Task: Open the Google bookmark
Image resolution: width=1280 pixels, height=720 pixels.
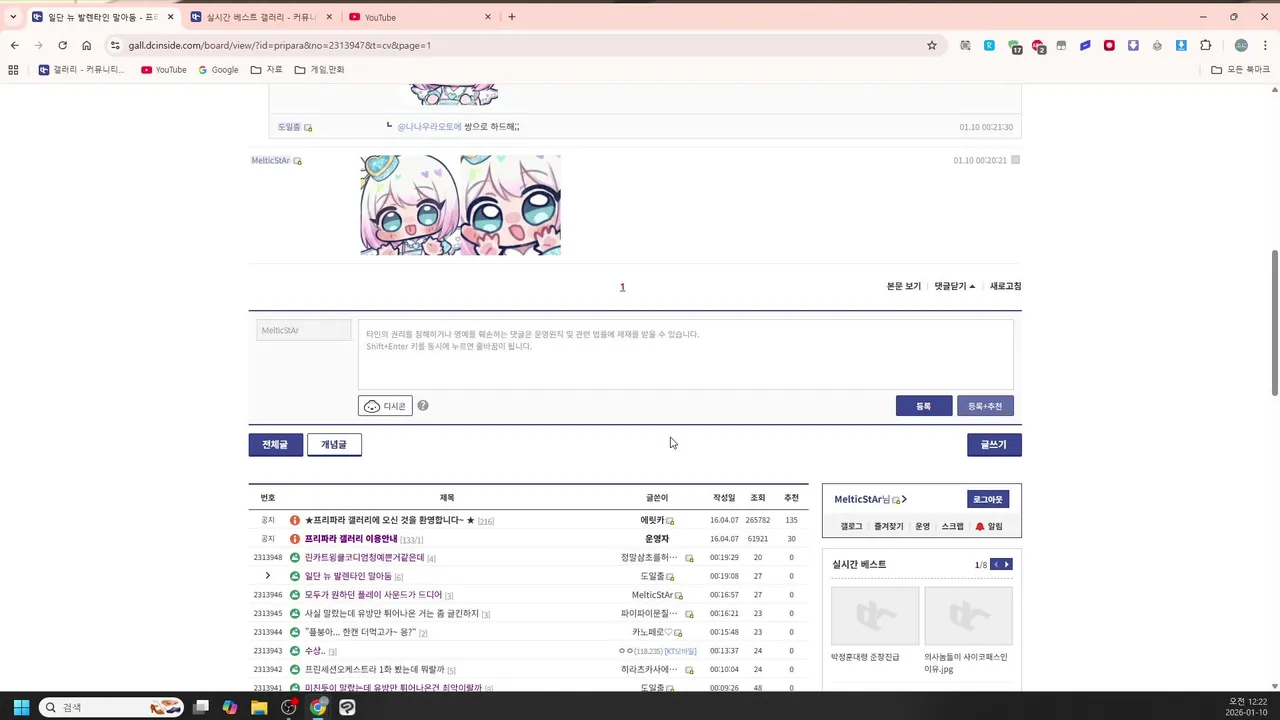Action: [x=218, y=70]
